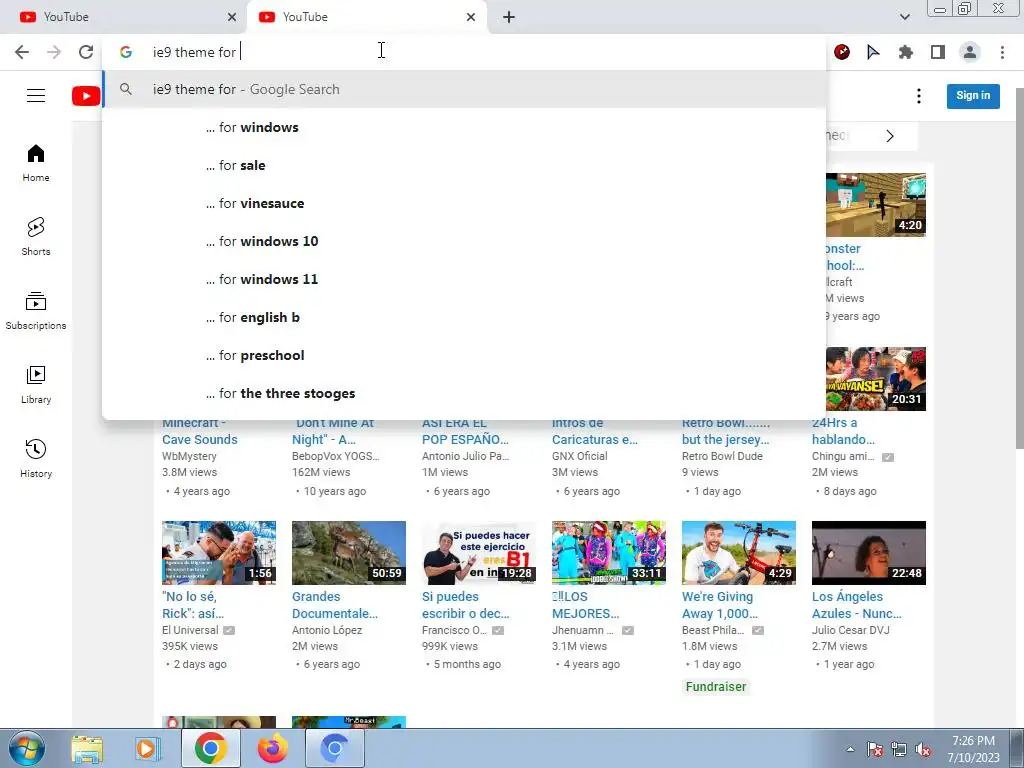Viewport: 1024px width, 768px height.
Task: Open 'We're Giving Away 1,000...' video title
Action: pos(720,605)
